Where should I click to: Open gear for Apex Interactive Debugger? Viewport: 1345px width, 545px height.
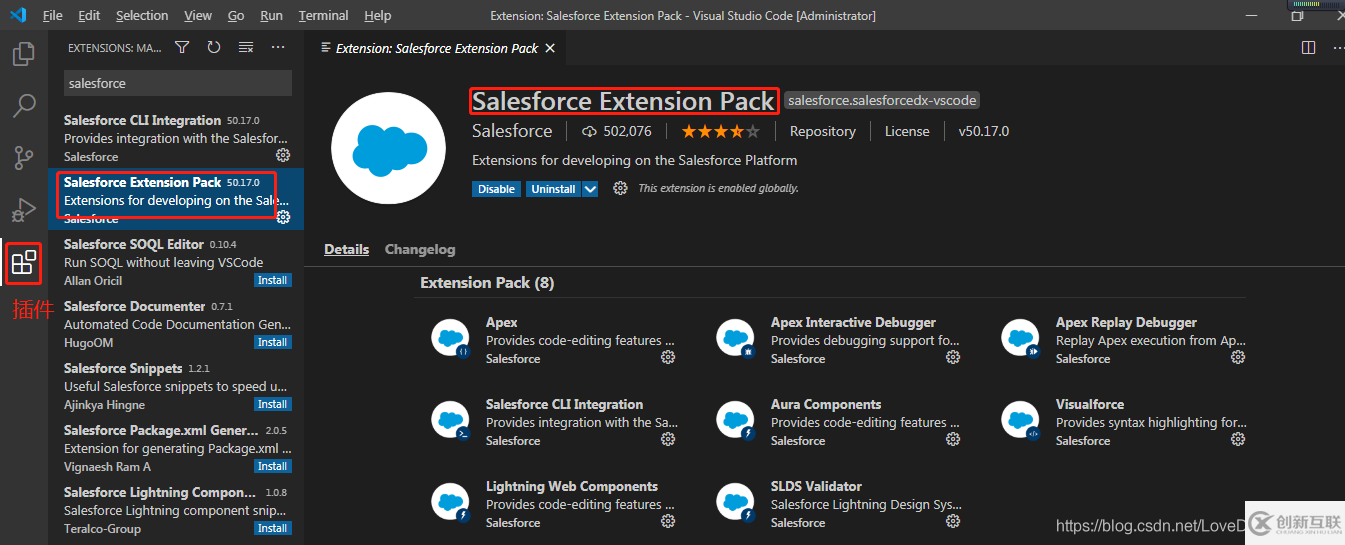(x=953, y=357)
